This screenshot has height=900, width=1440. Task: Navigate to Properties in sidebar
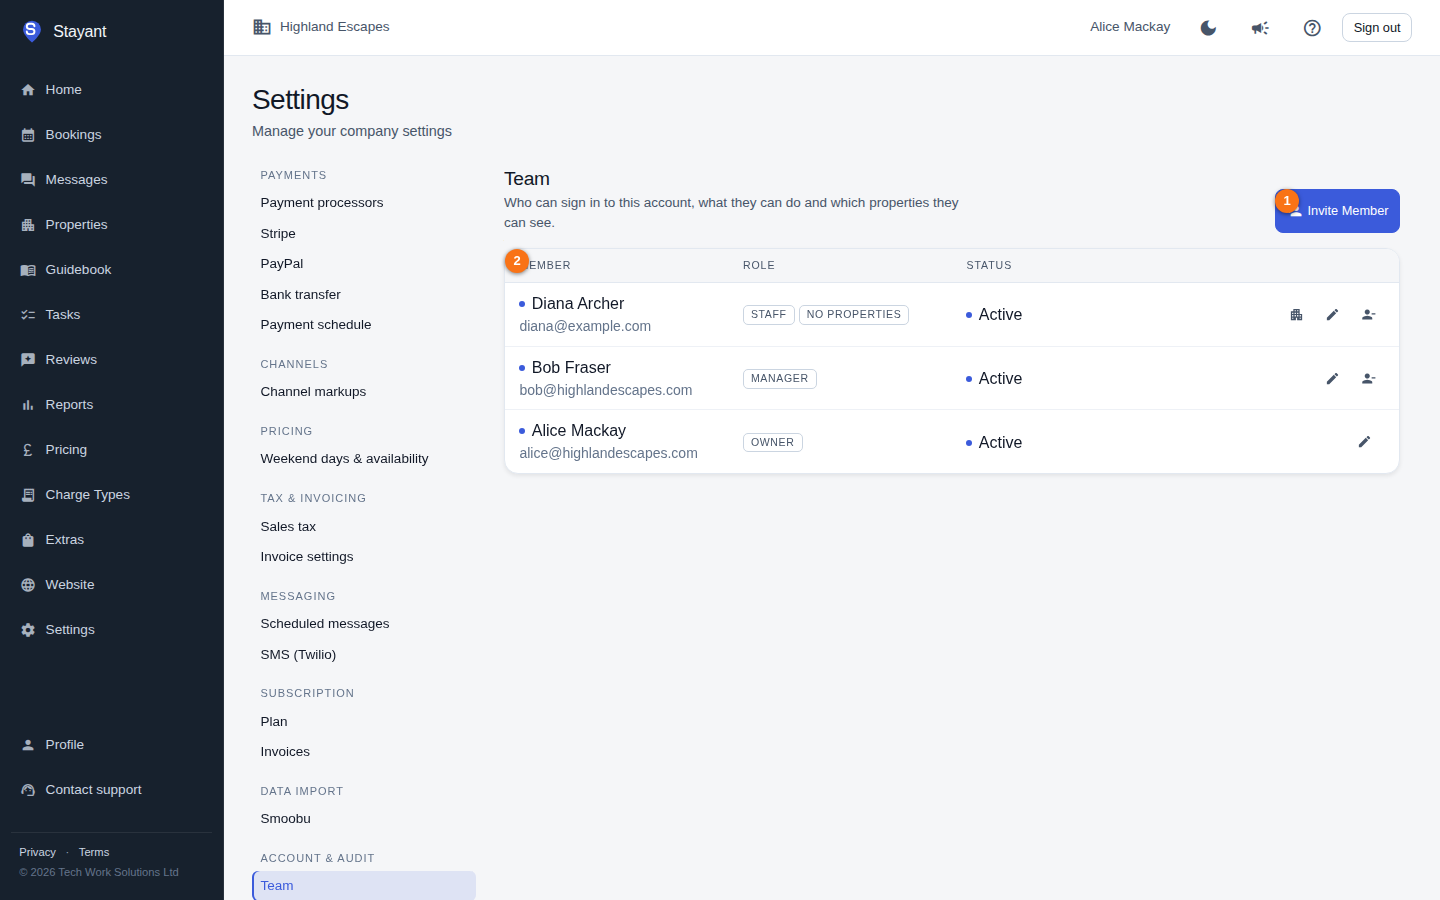pos(112,225)
